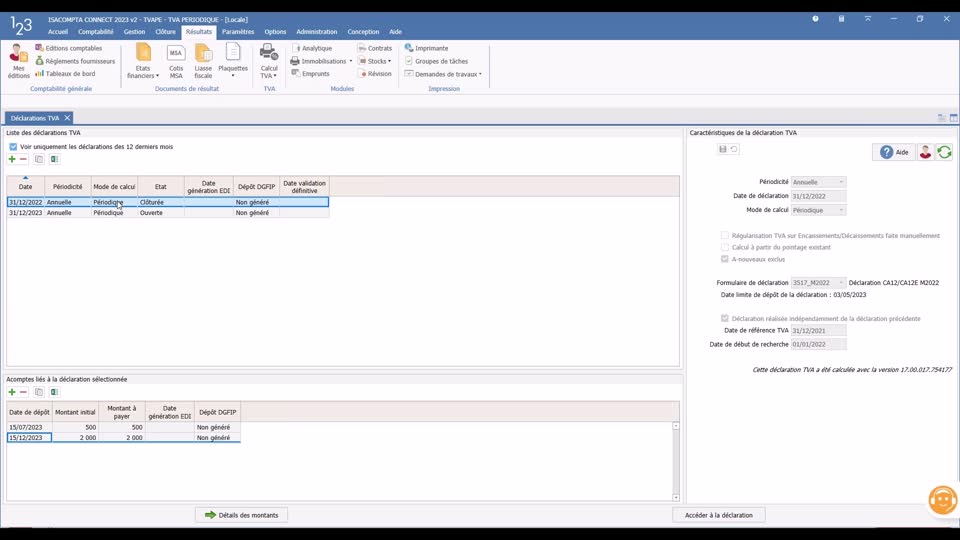Click the Détails des montants button

click(x=241, y=515)
